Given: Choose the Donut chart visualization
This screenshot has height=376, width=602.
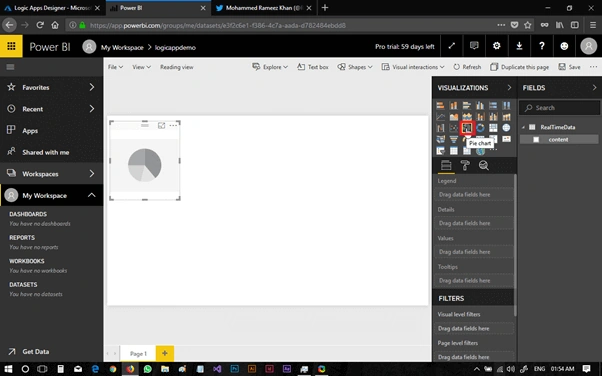Looking at the screenshot, I should click(x=480, y=128).
